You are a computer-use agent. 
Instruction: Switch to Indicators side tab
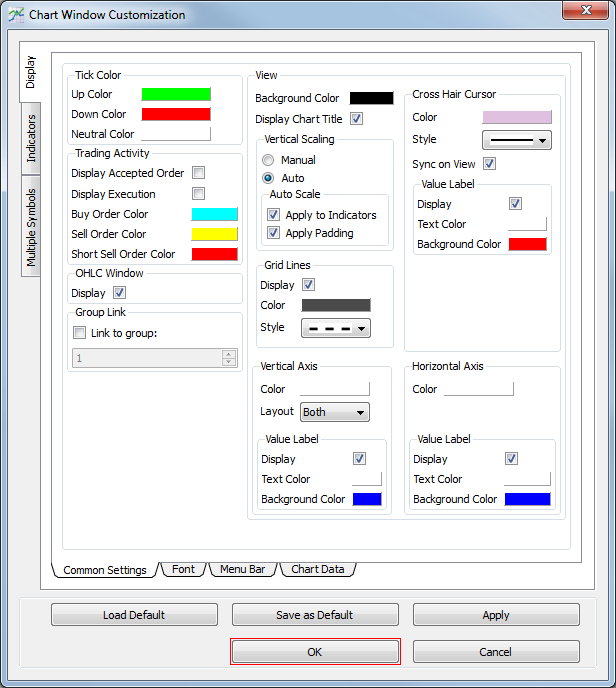[31, 137]
